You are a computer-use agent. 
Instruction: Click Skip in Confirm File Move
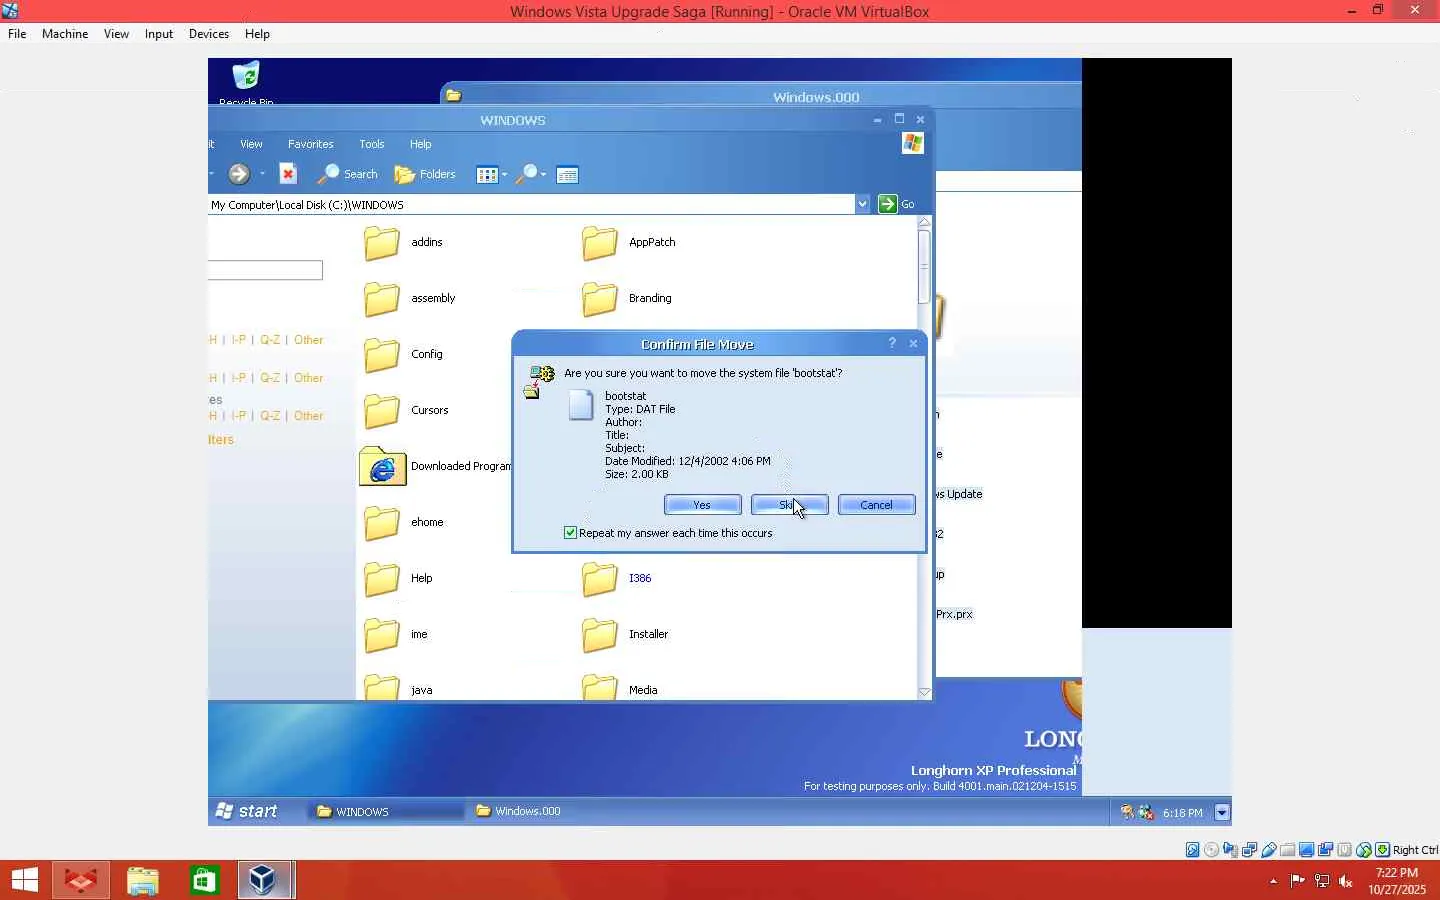tap(790, 505)
